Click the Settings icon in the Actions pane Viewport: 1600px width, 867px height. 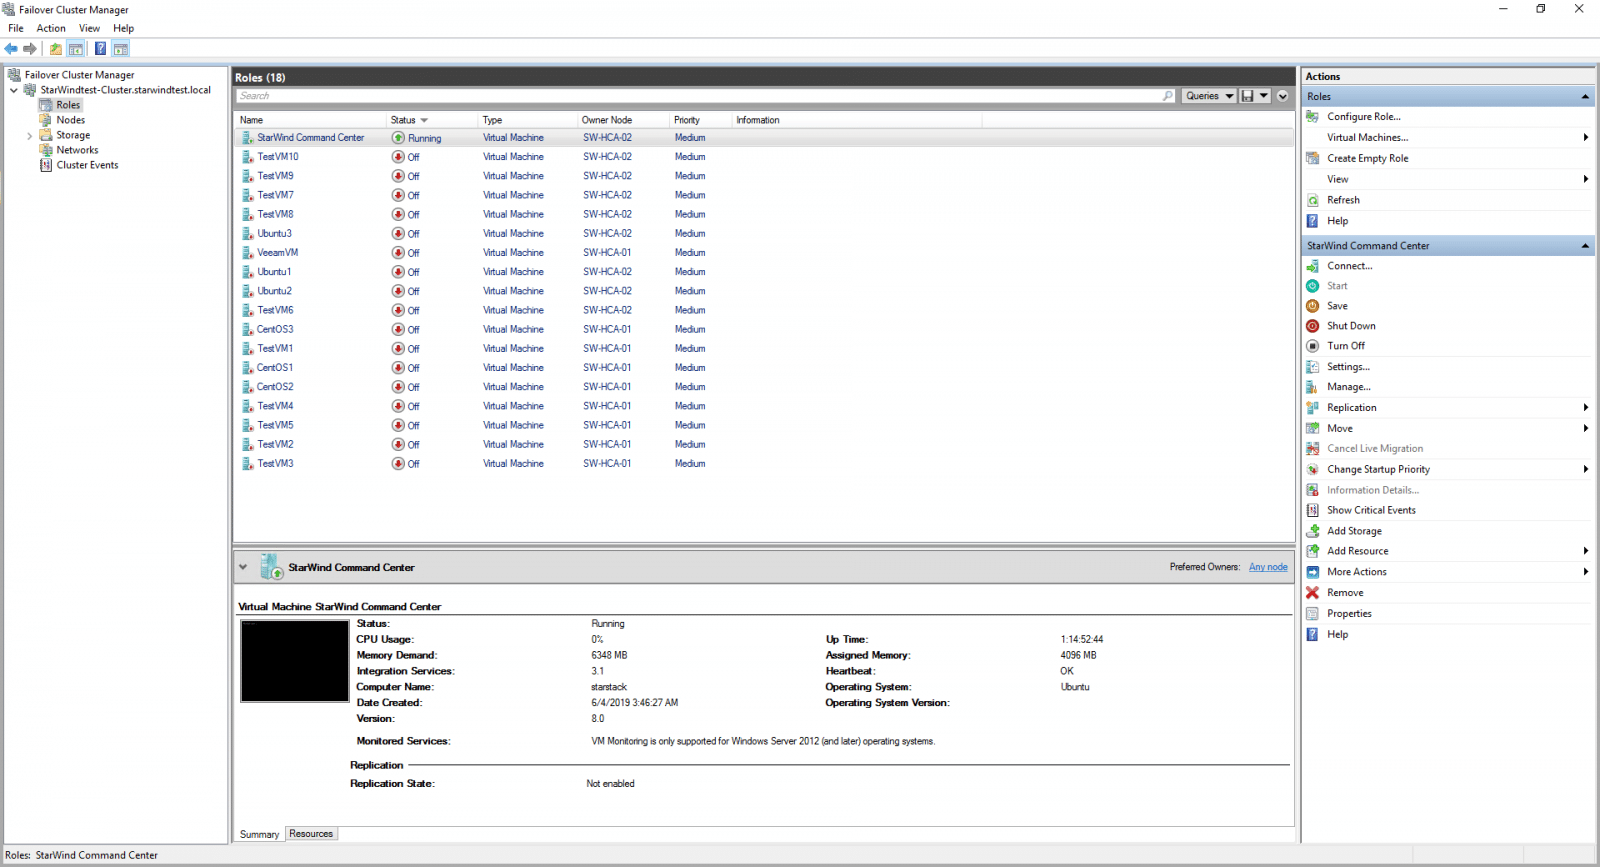click(1313, 367)
